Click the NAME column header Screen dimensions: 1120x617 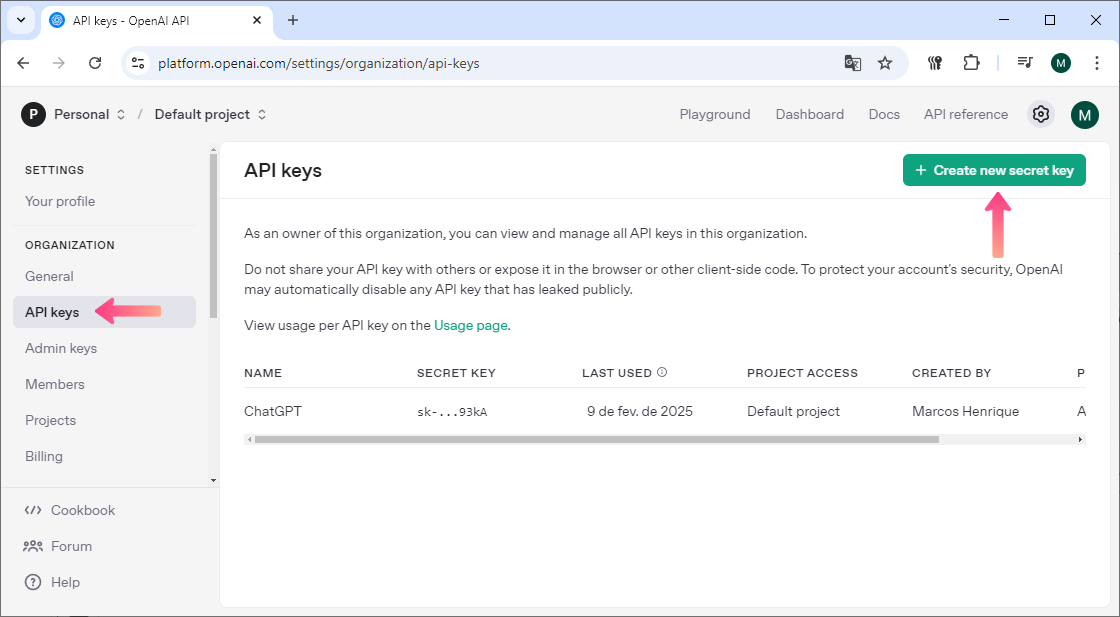[x=263, y=373]
